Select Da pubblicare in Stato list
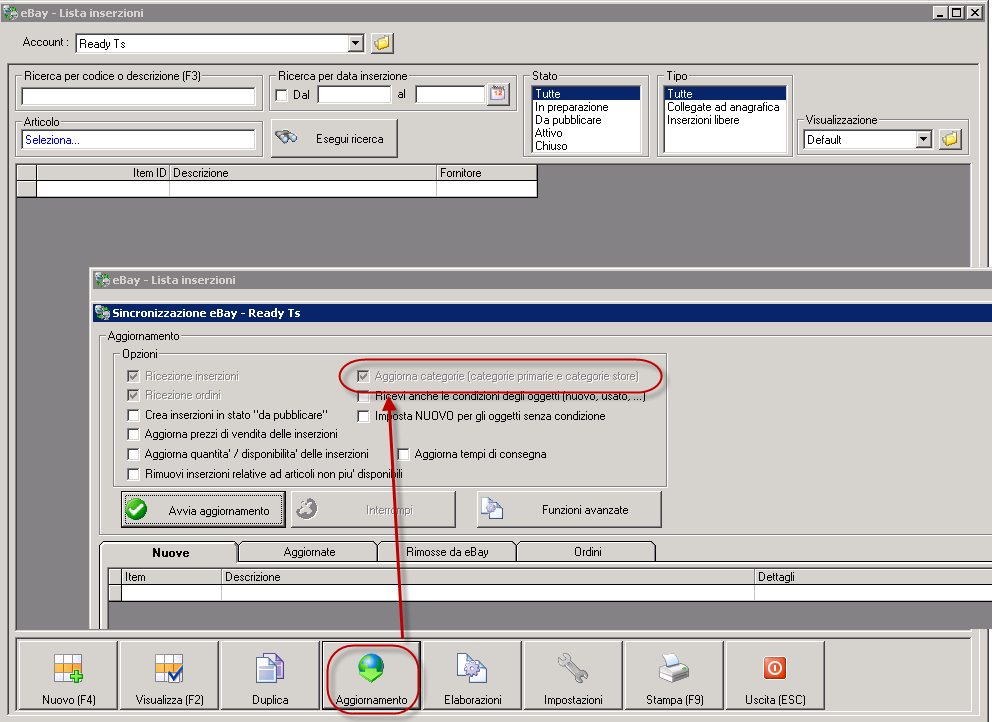The image size is (992, 722). pyautogui.click(x=586, y=120)
